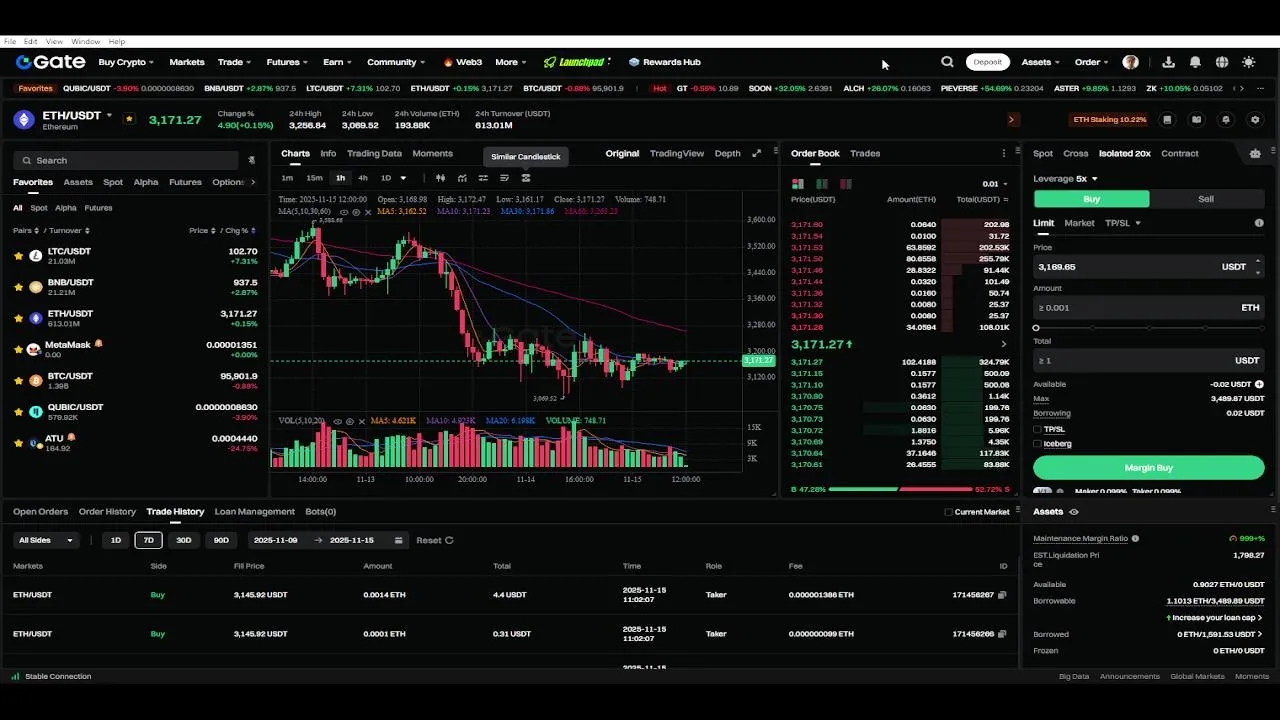Open the notifications bell
Image resolution: width=1280 pixels, height=720 pixels.
tap(1195, 62)
